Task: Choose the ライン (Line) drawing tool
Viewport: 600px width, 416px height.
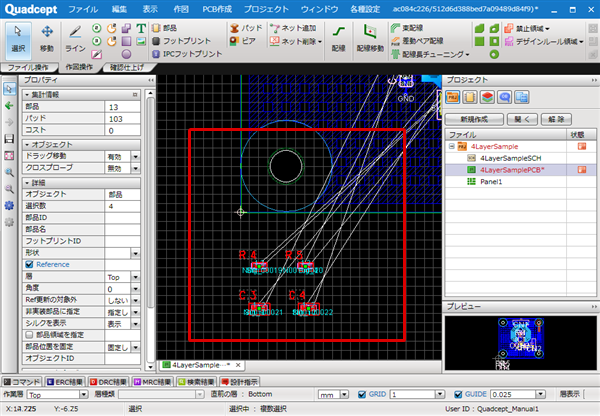Action: click(x=75, y=40)
